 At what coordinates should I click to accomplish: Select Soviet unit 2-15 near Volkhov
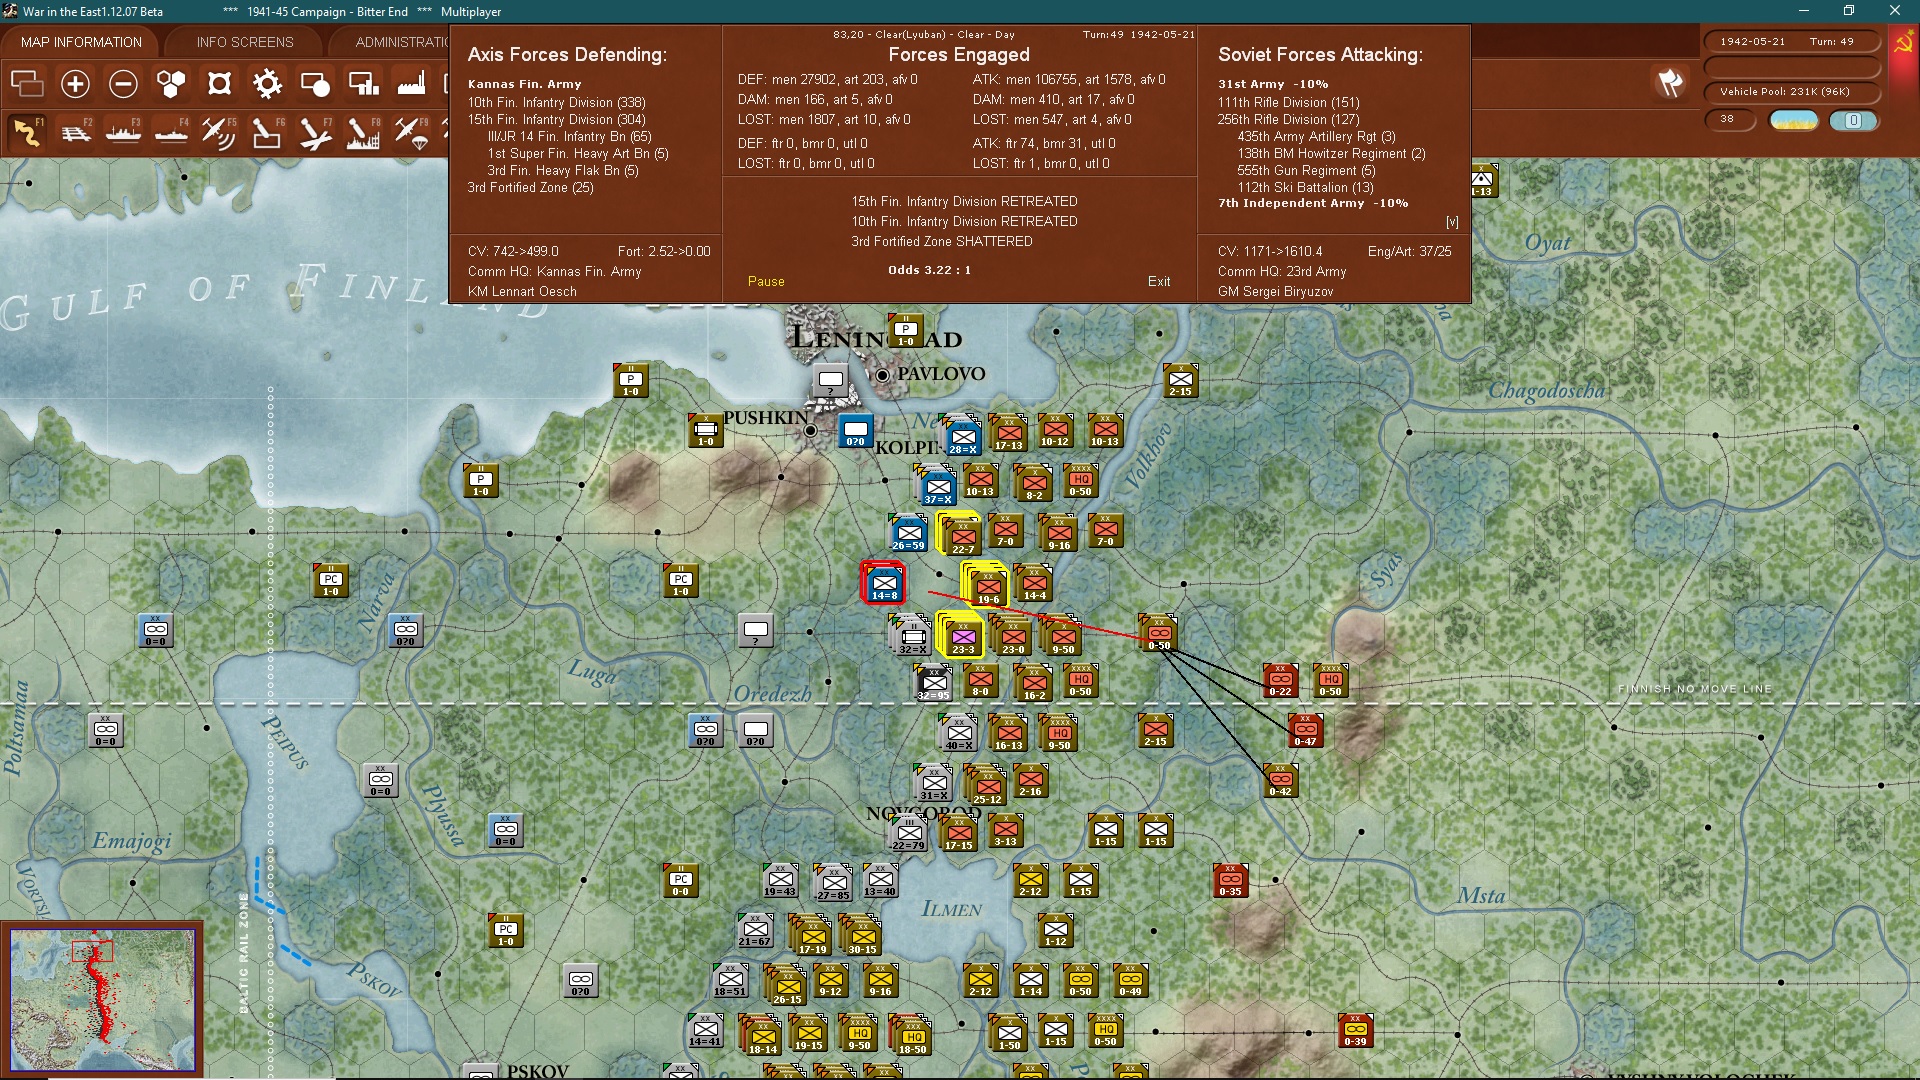pos(1180,380)
